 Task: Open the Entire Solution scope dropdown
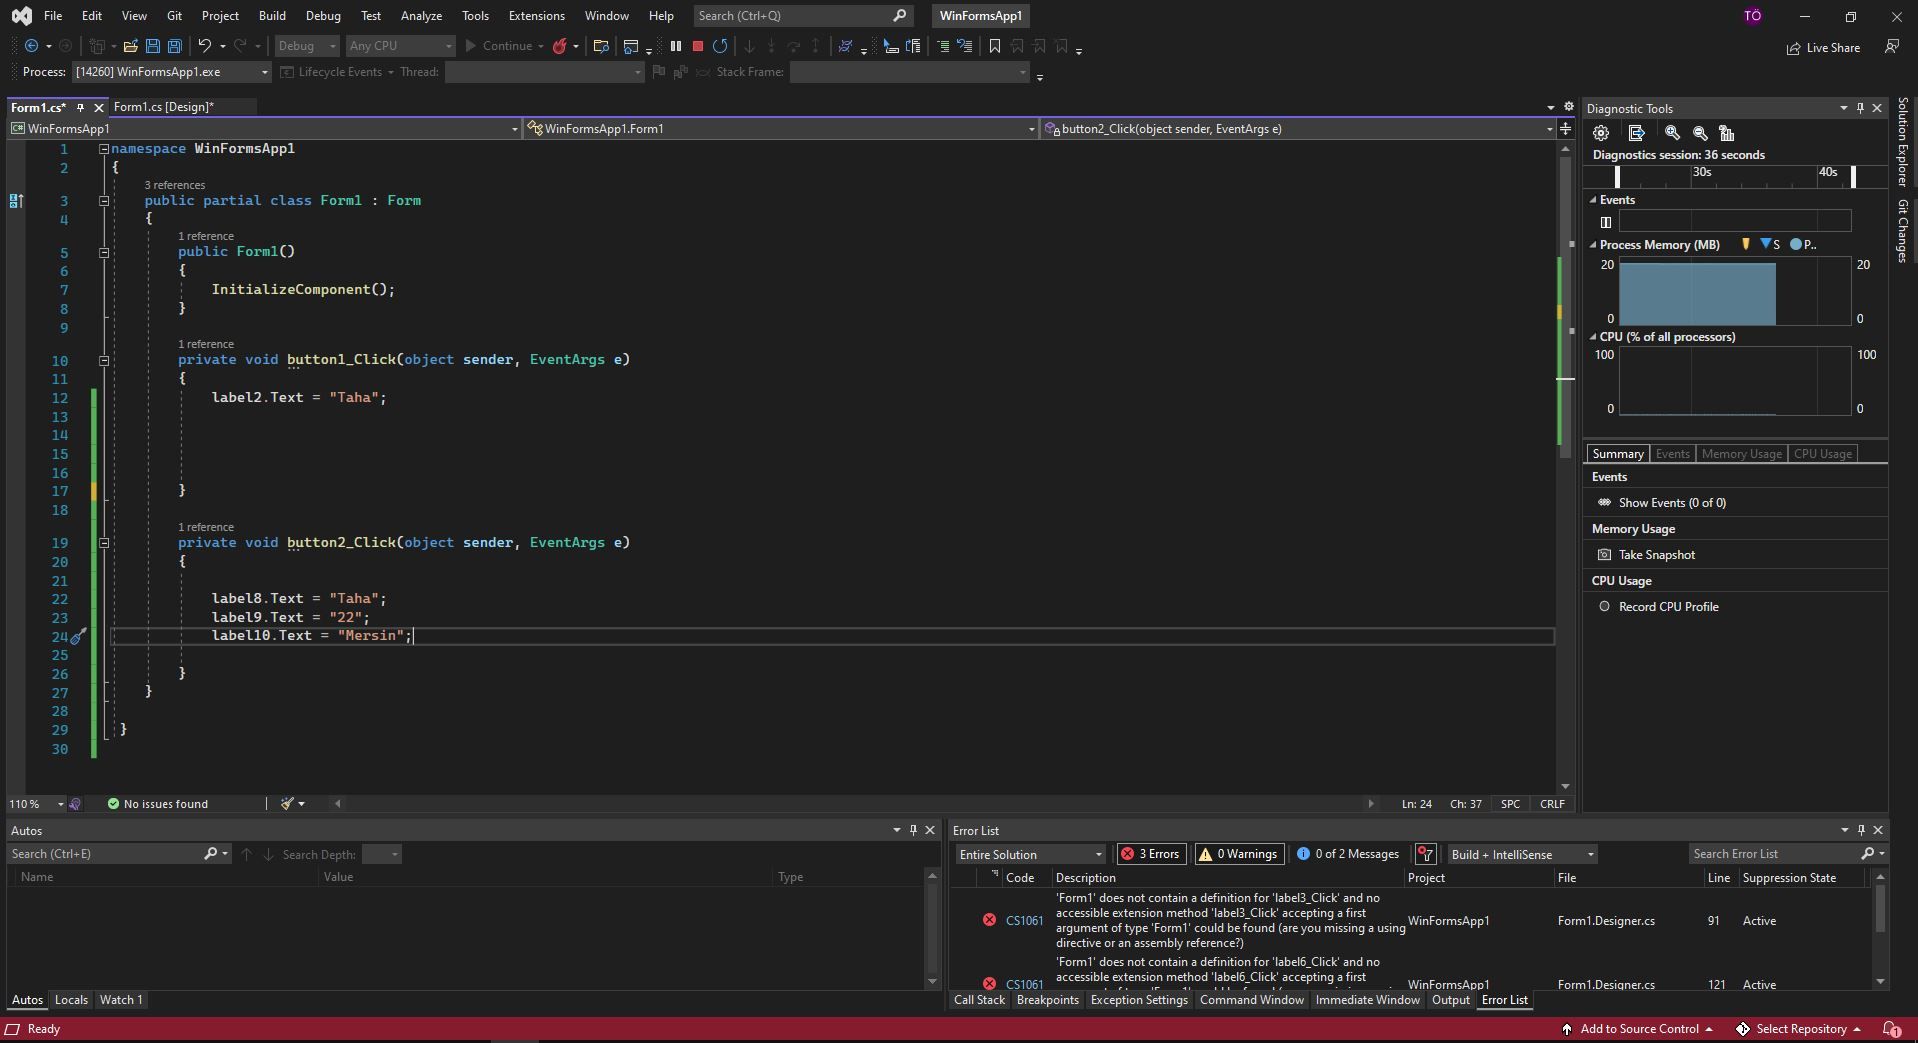[1030, 854]
